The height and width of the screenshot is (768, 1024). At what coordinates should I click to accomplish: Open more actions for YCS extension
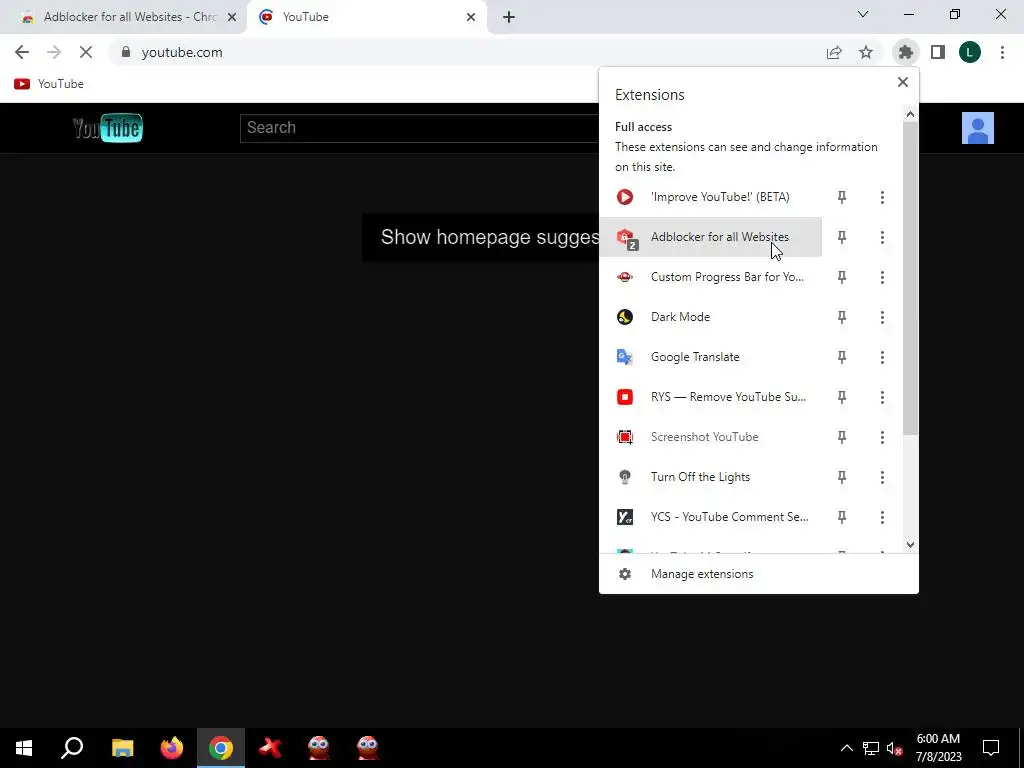coord(882,517)
